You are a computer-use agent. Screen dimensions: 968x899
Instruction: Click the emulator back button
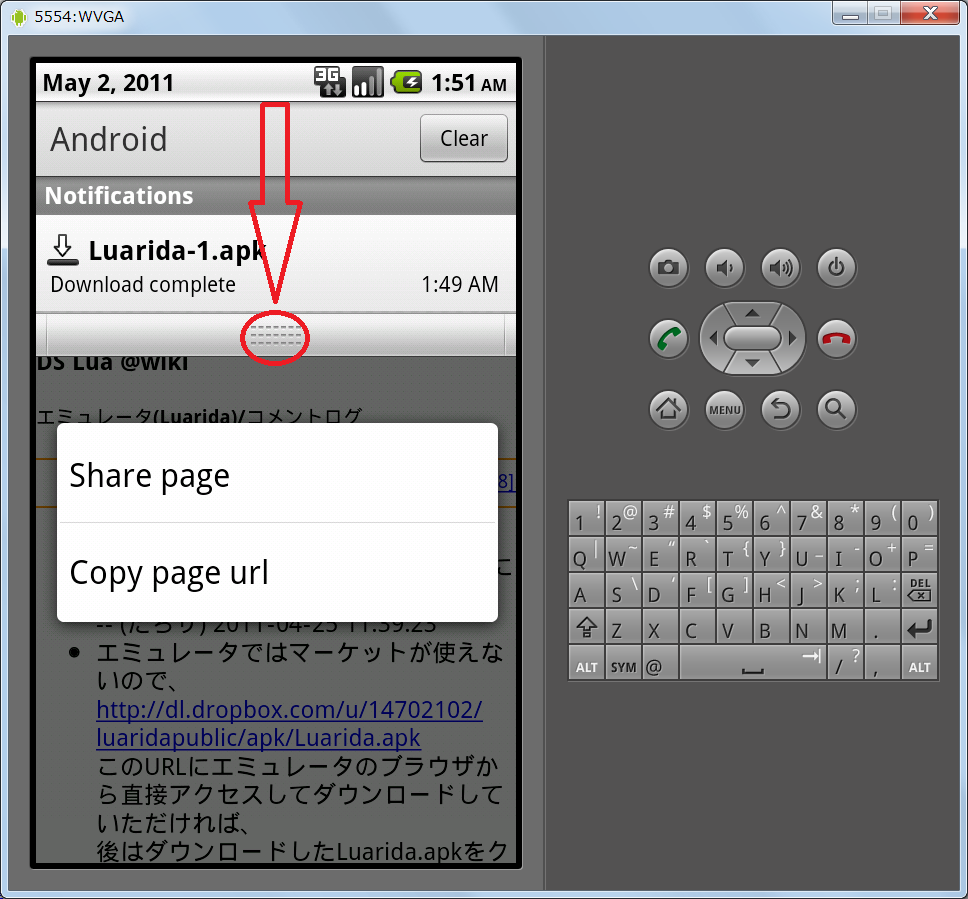click(781, 409)
